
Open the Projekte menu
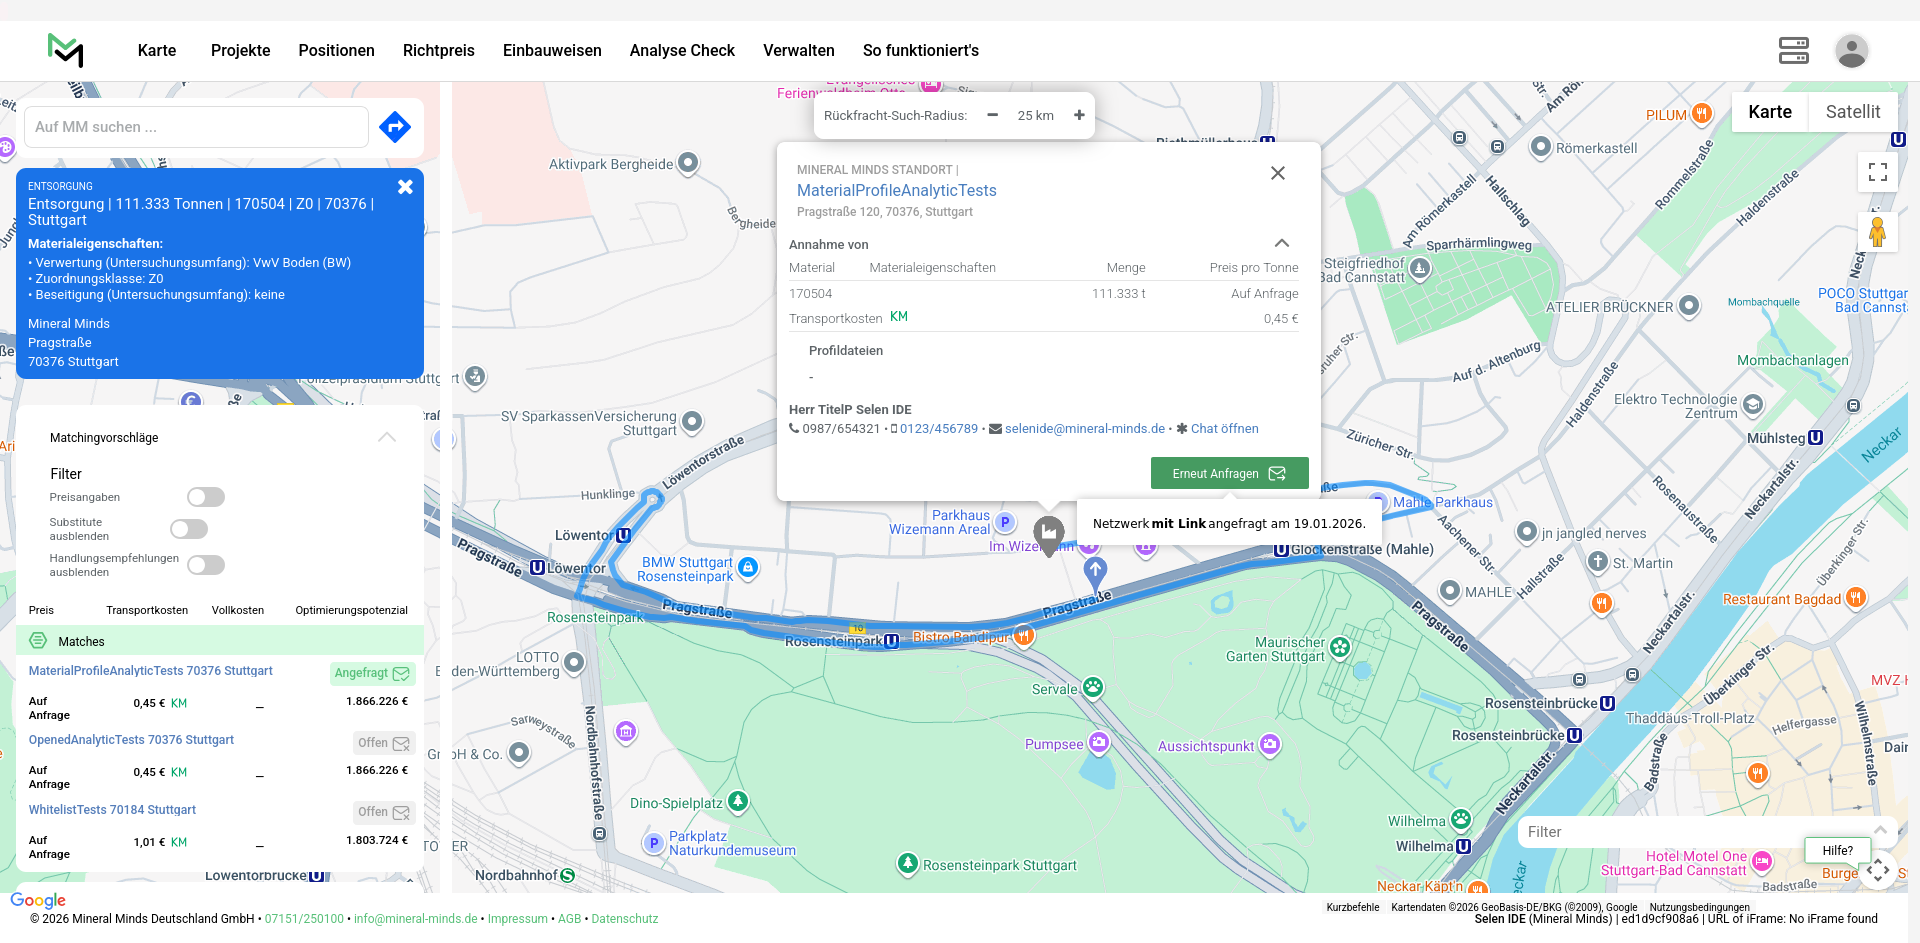click(240, 51)
